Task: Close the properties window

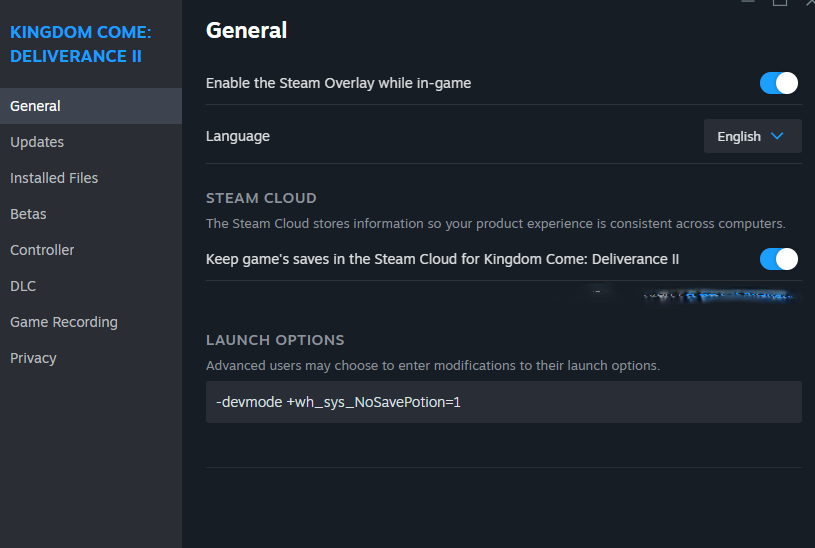Action: point(810,3)
